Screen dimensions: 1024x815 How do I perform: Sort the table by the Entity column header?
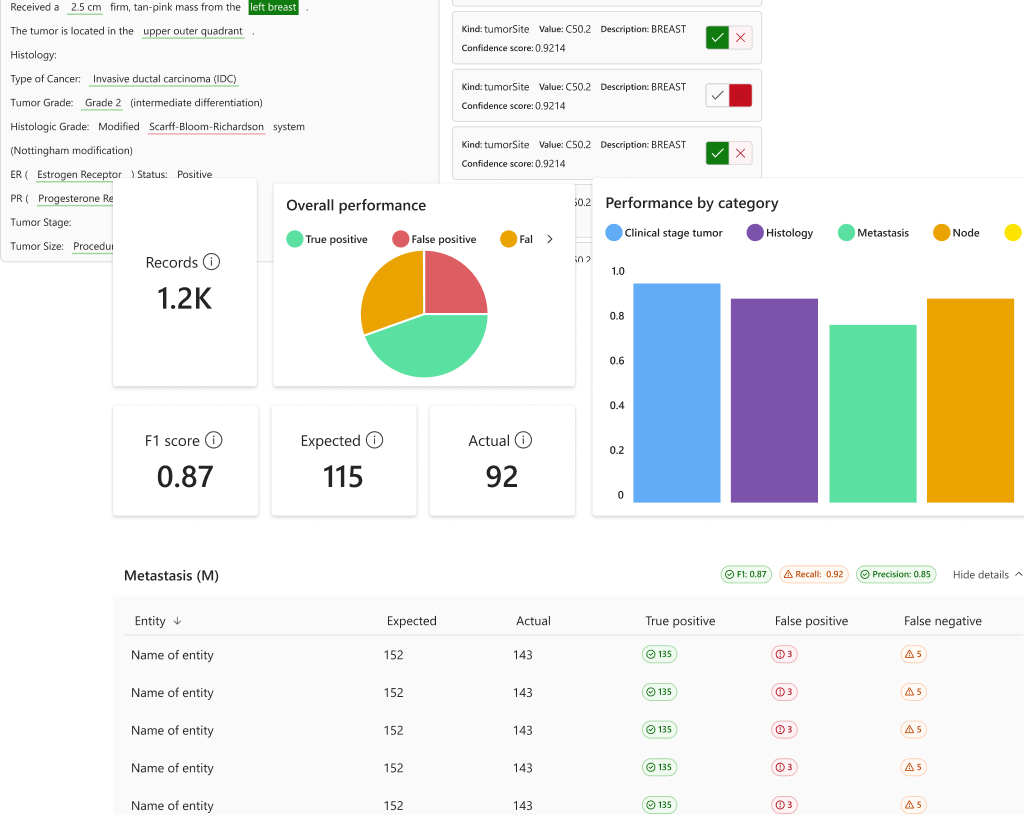point(150,621)
